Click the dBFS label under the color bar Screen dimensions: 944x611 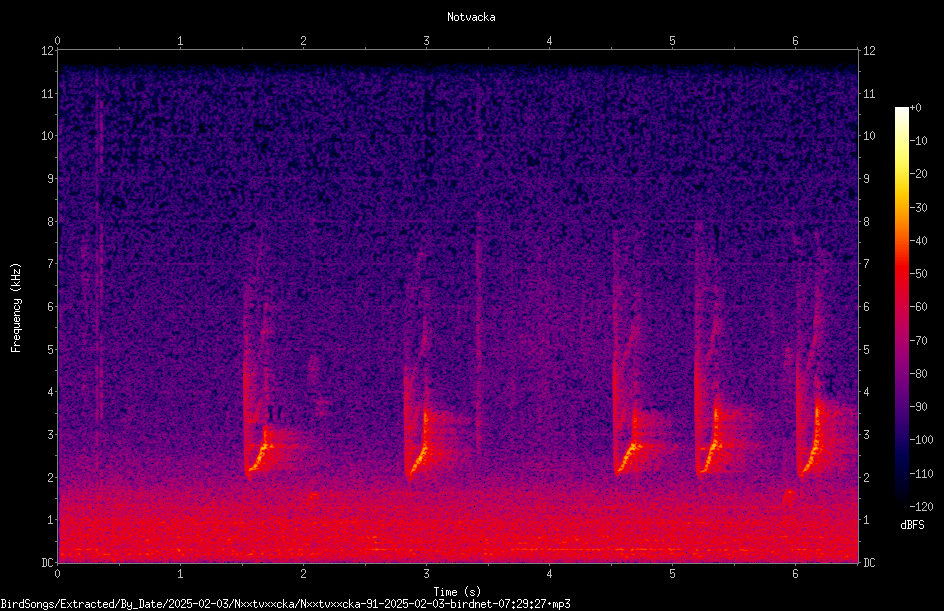pyautogui.click(x=912, y=525)
